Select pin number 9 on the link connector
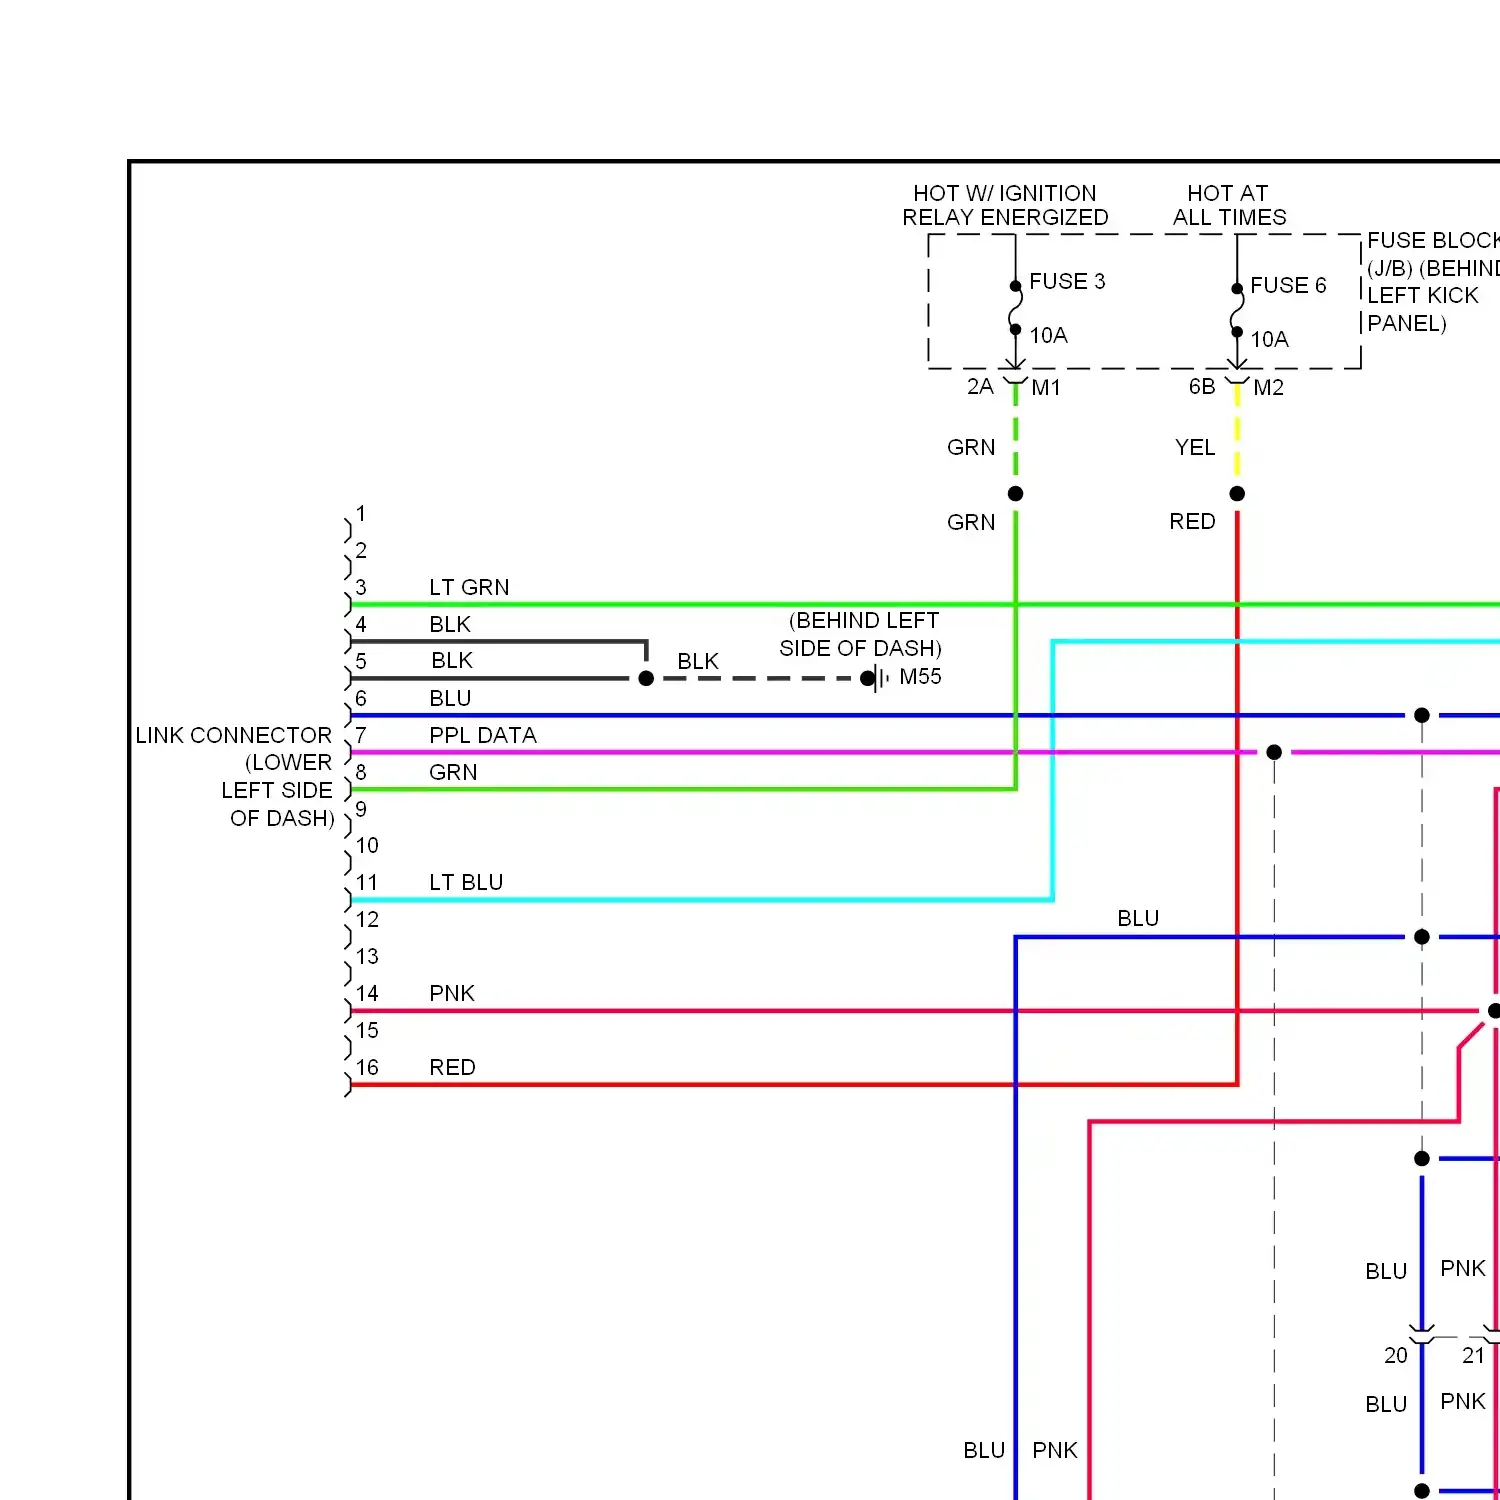This screenshot has height=1500, width=1500. [361, 809]
